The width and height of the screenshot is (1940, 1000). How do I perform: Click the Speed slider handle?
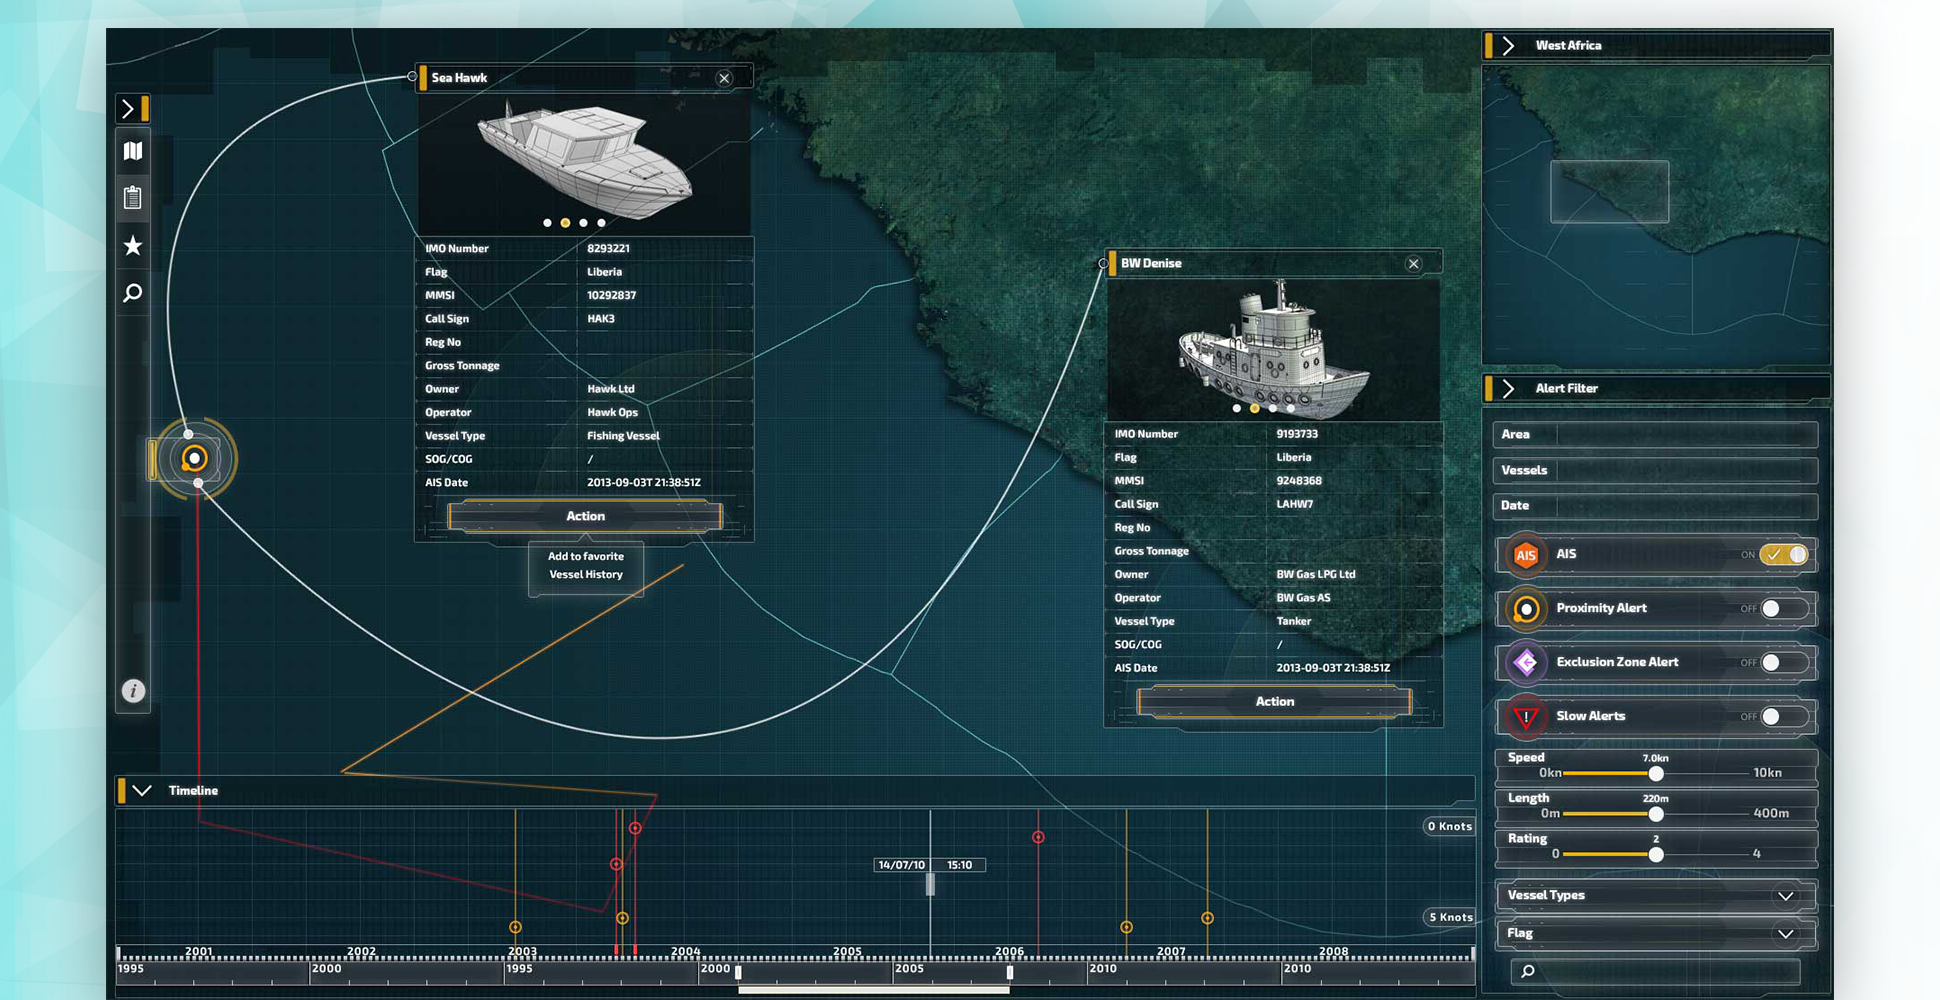click(x=1656, y=773)
